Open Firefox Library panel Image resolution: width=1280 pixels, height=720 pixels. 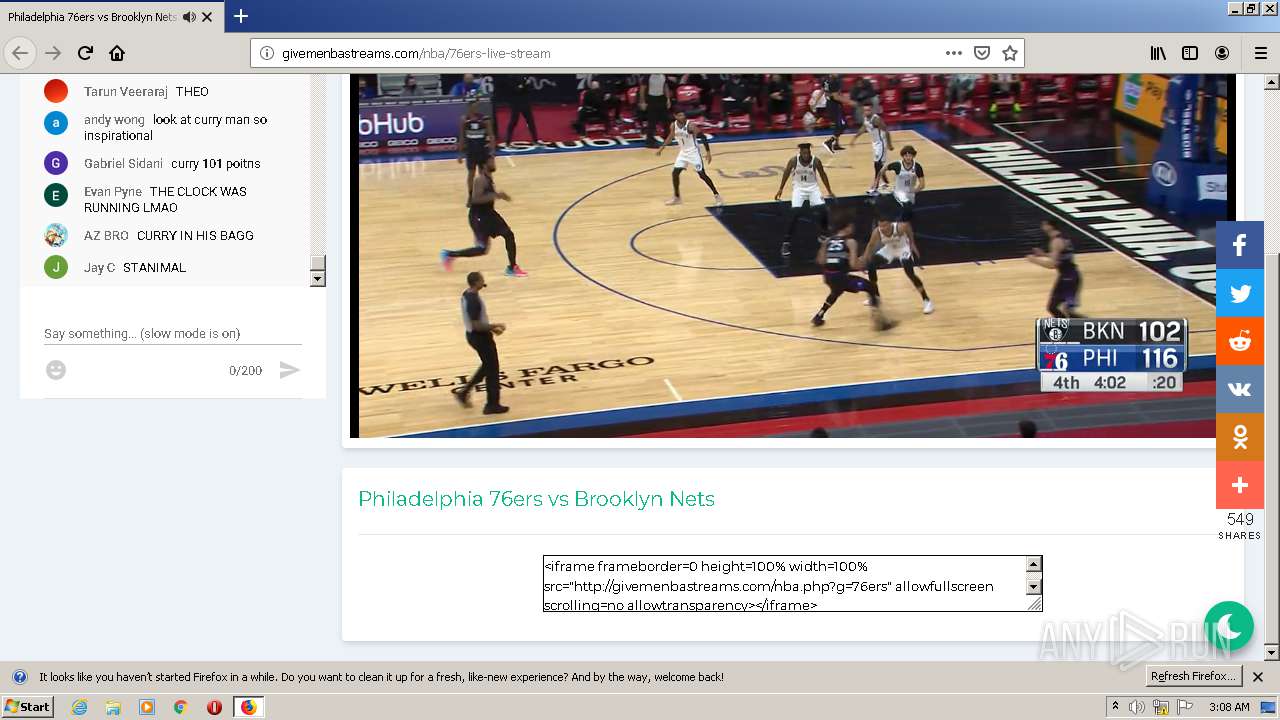coord(1158,53)
